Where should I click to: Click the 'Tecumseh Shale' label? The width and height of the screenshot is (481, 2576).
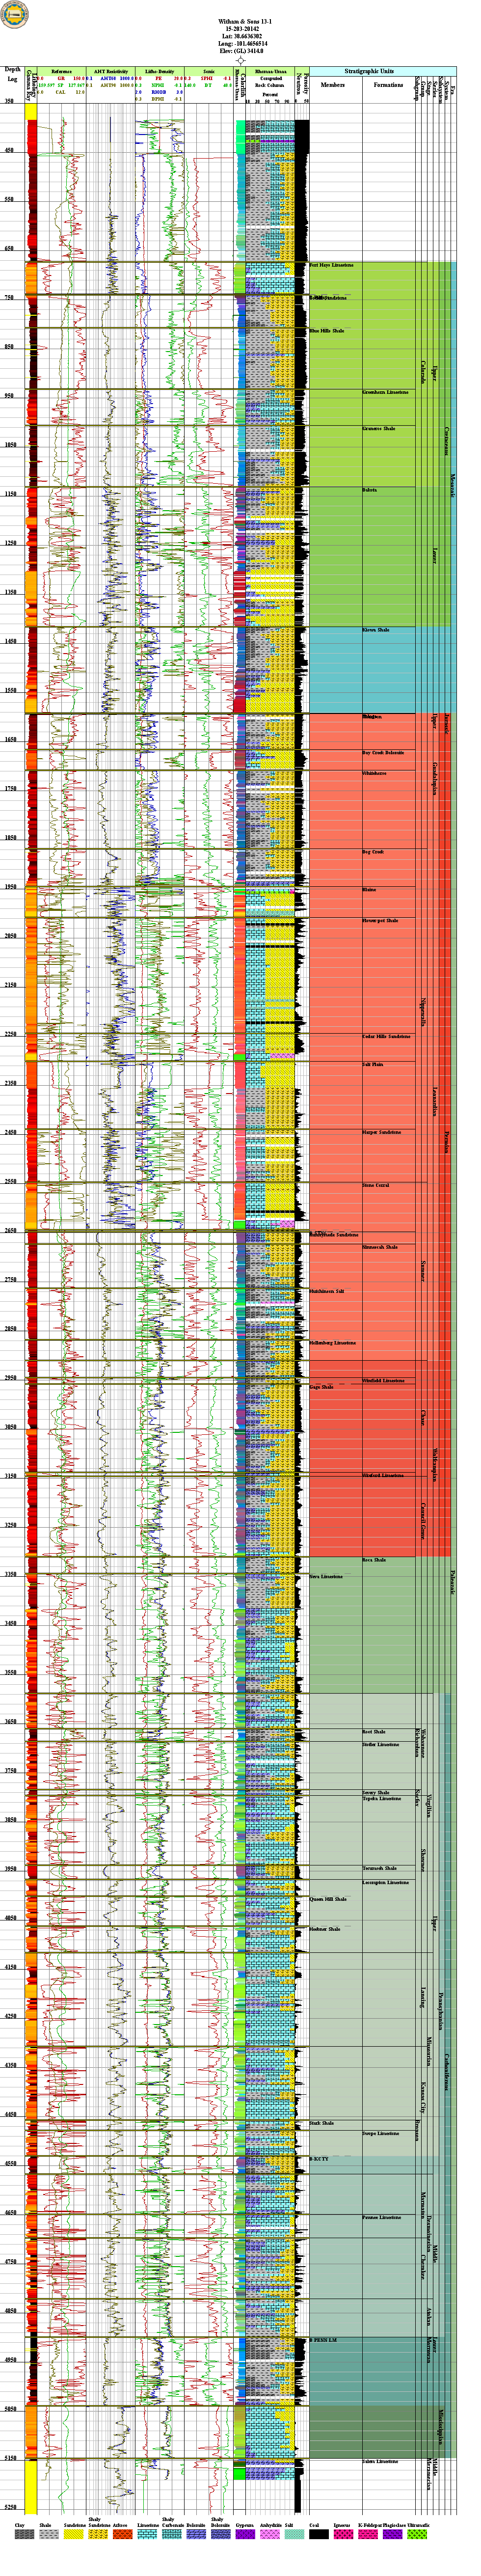[x=379, y=1868]
